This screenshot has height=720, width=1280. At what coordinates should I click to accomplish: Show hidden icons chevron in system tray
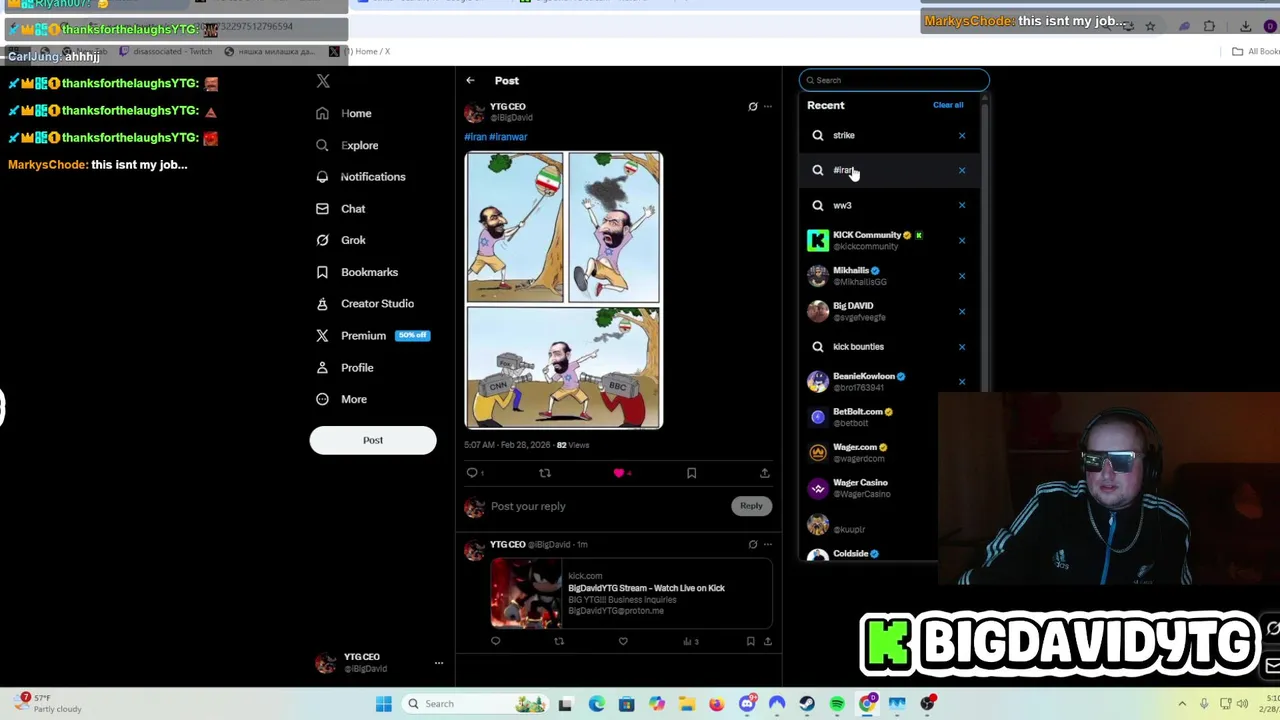[x=1182, y=704]
